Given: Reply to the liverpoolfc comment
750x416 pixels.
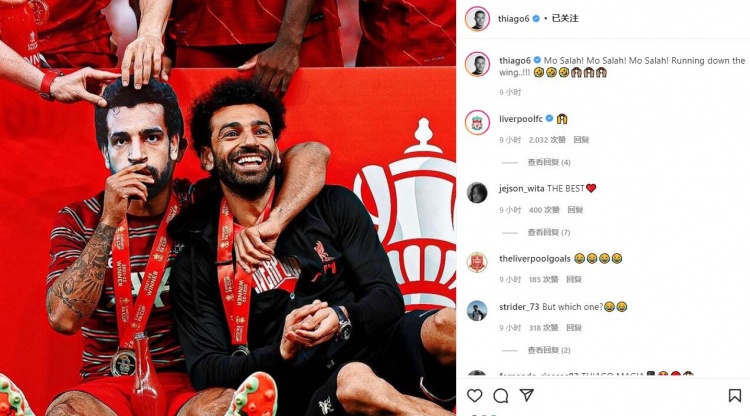Looking at the screenshot, I should point(581,140).
